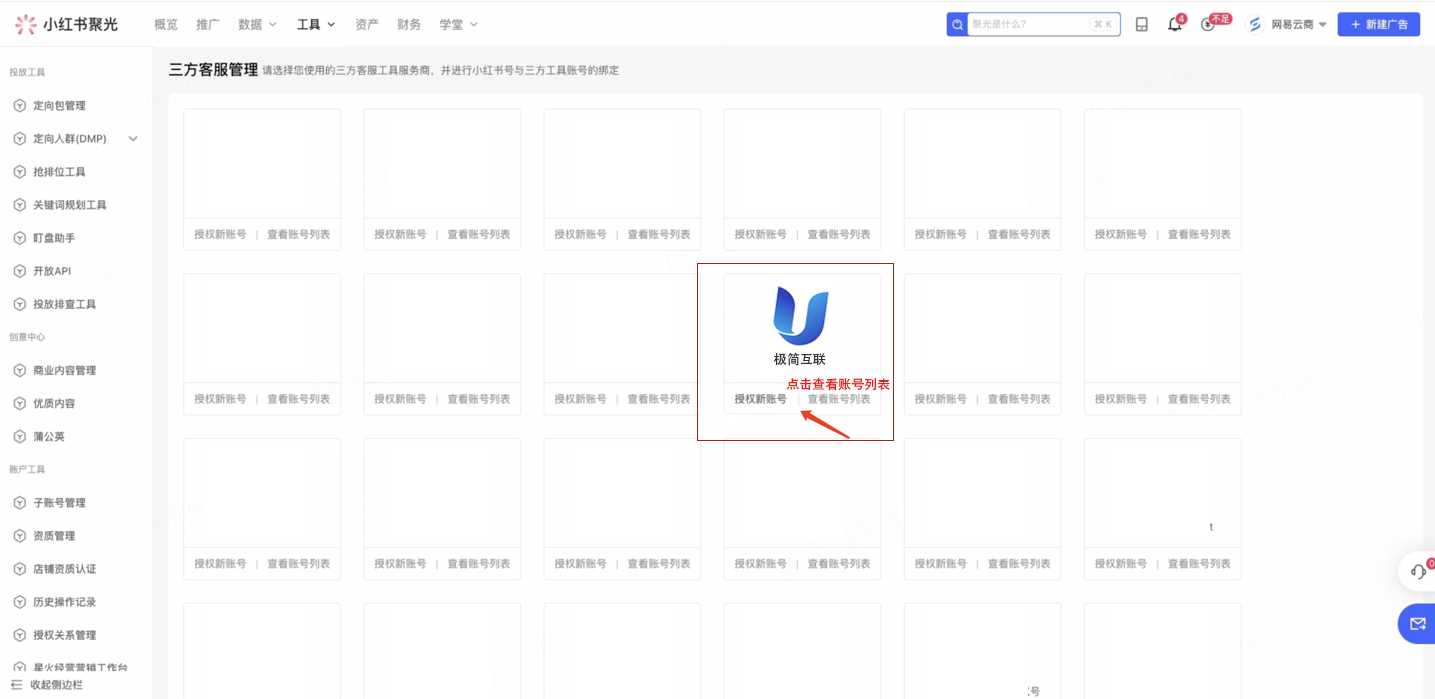1435x699 pixels.
Task: Open the 财务 tab
Action: [409, 24]
